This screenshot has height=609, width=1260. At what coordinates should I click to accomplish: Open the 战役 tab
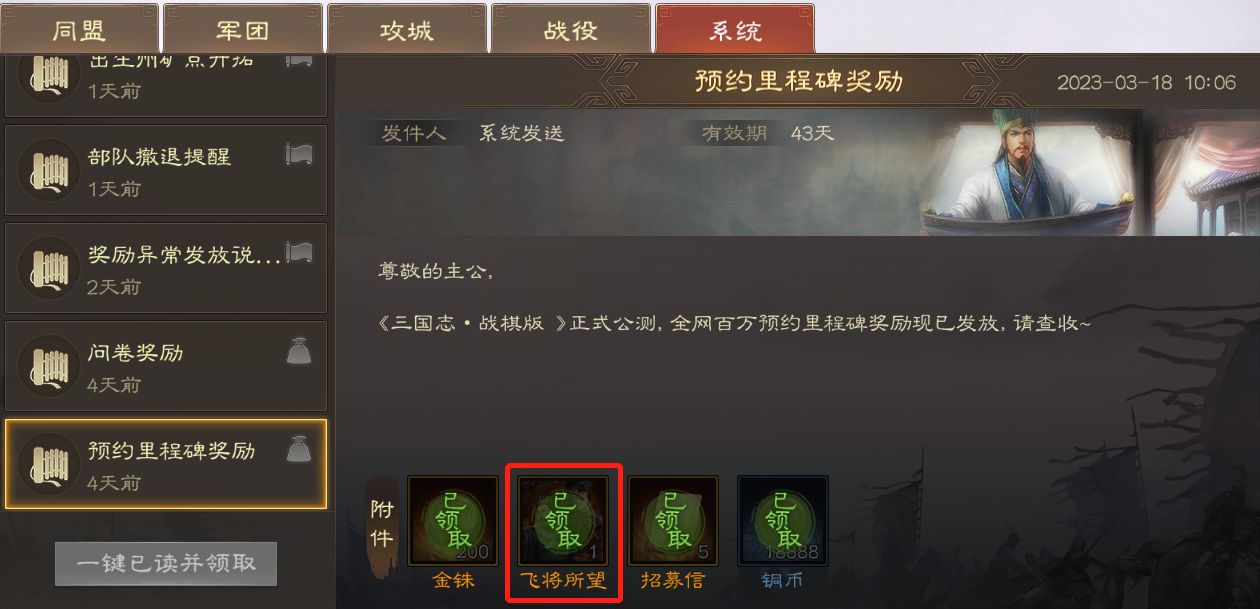click(x=571, y=29)
